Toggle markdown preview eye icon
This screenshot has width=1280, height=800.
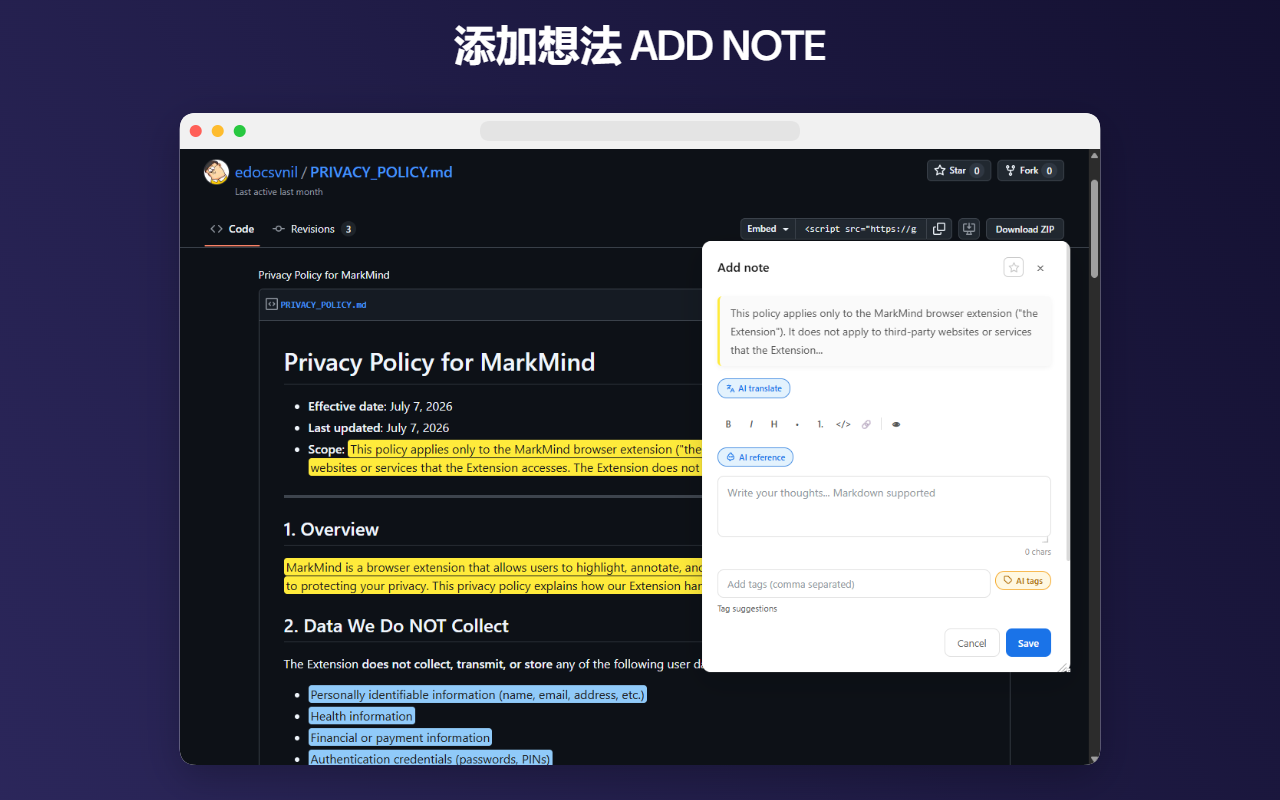click(x=896, y=424)
